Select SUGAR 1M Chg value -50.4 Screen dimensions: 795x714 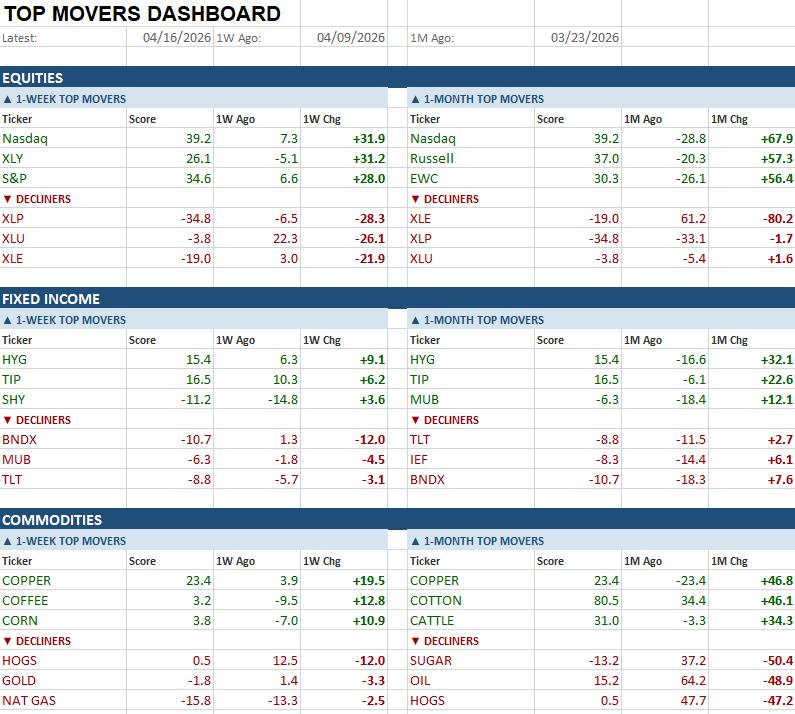coord(752,661)
